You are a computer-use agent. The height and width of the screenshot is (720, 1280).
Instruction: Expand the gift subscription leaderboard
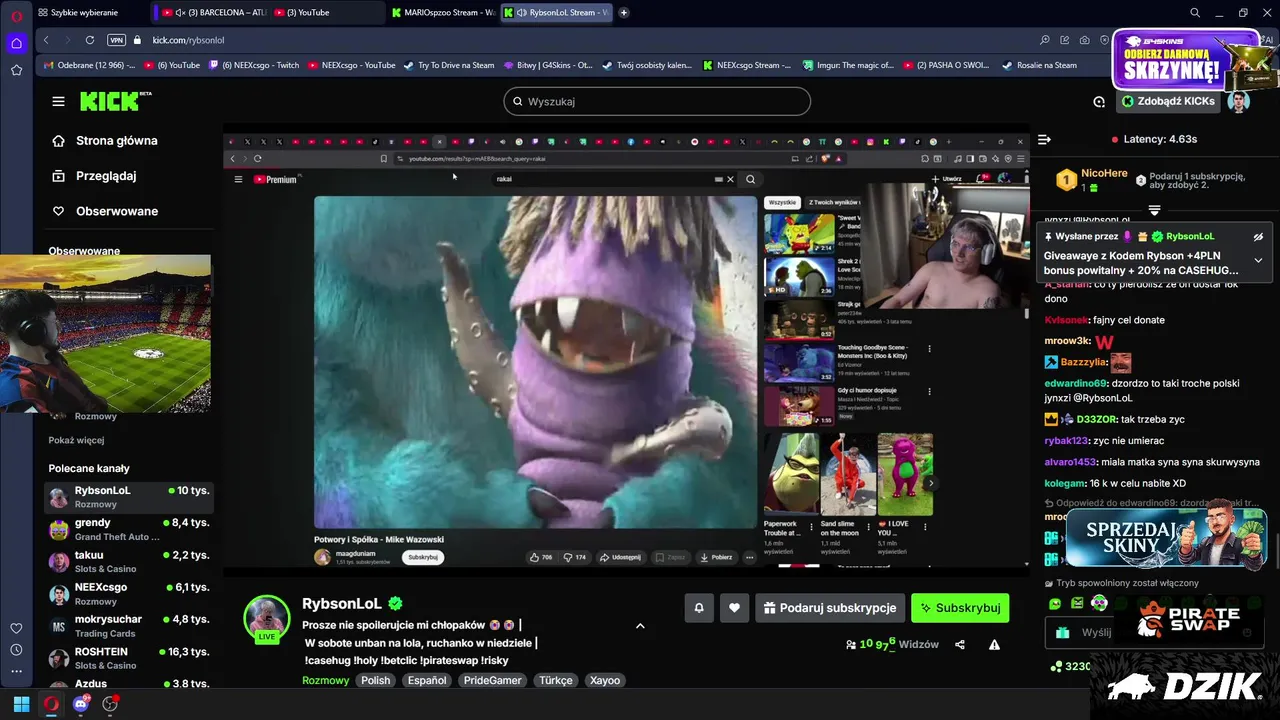(1154, 210)
